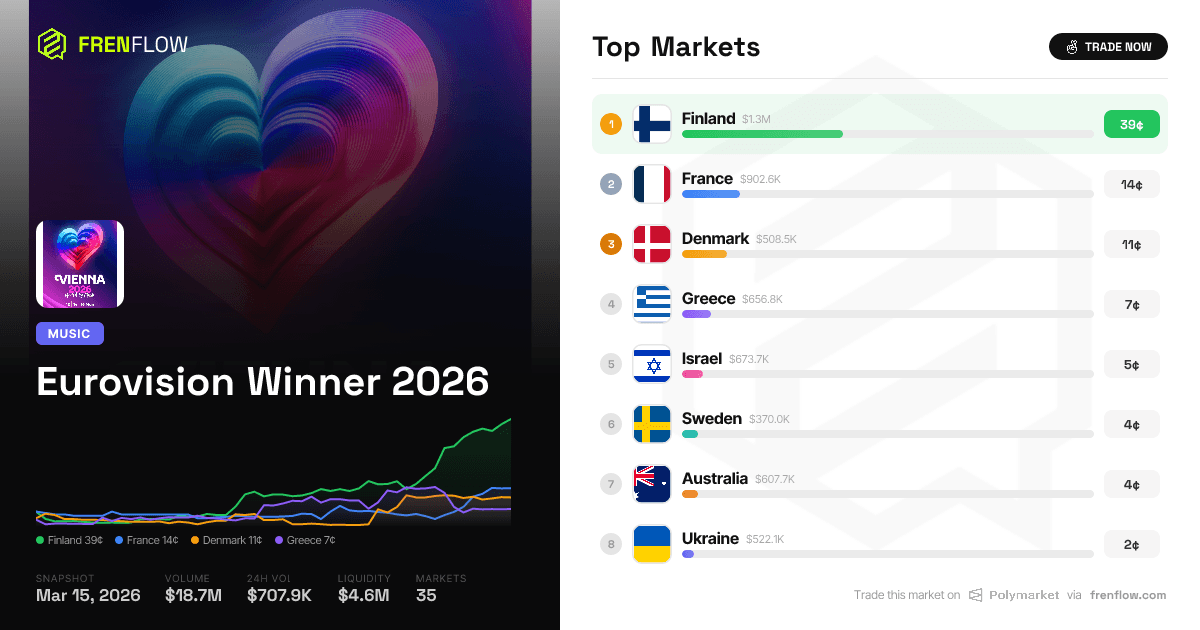The image size is (1200, 630).
Task: Click the TRADE NOW button
Action: click(1108, 46)
